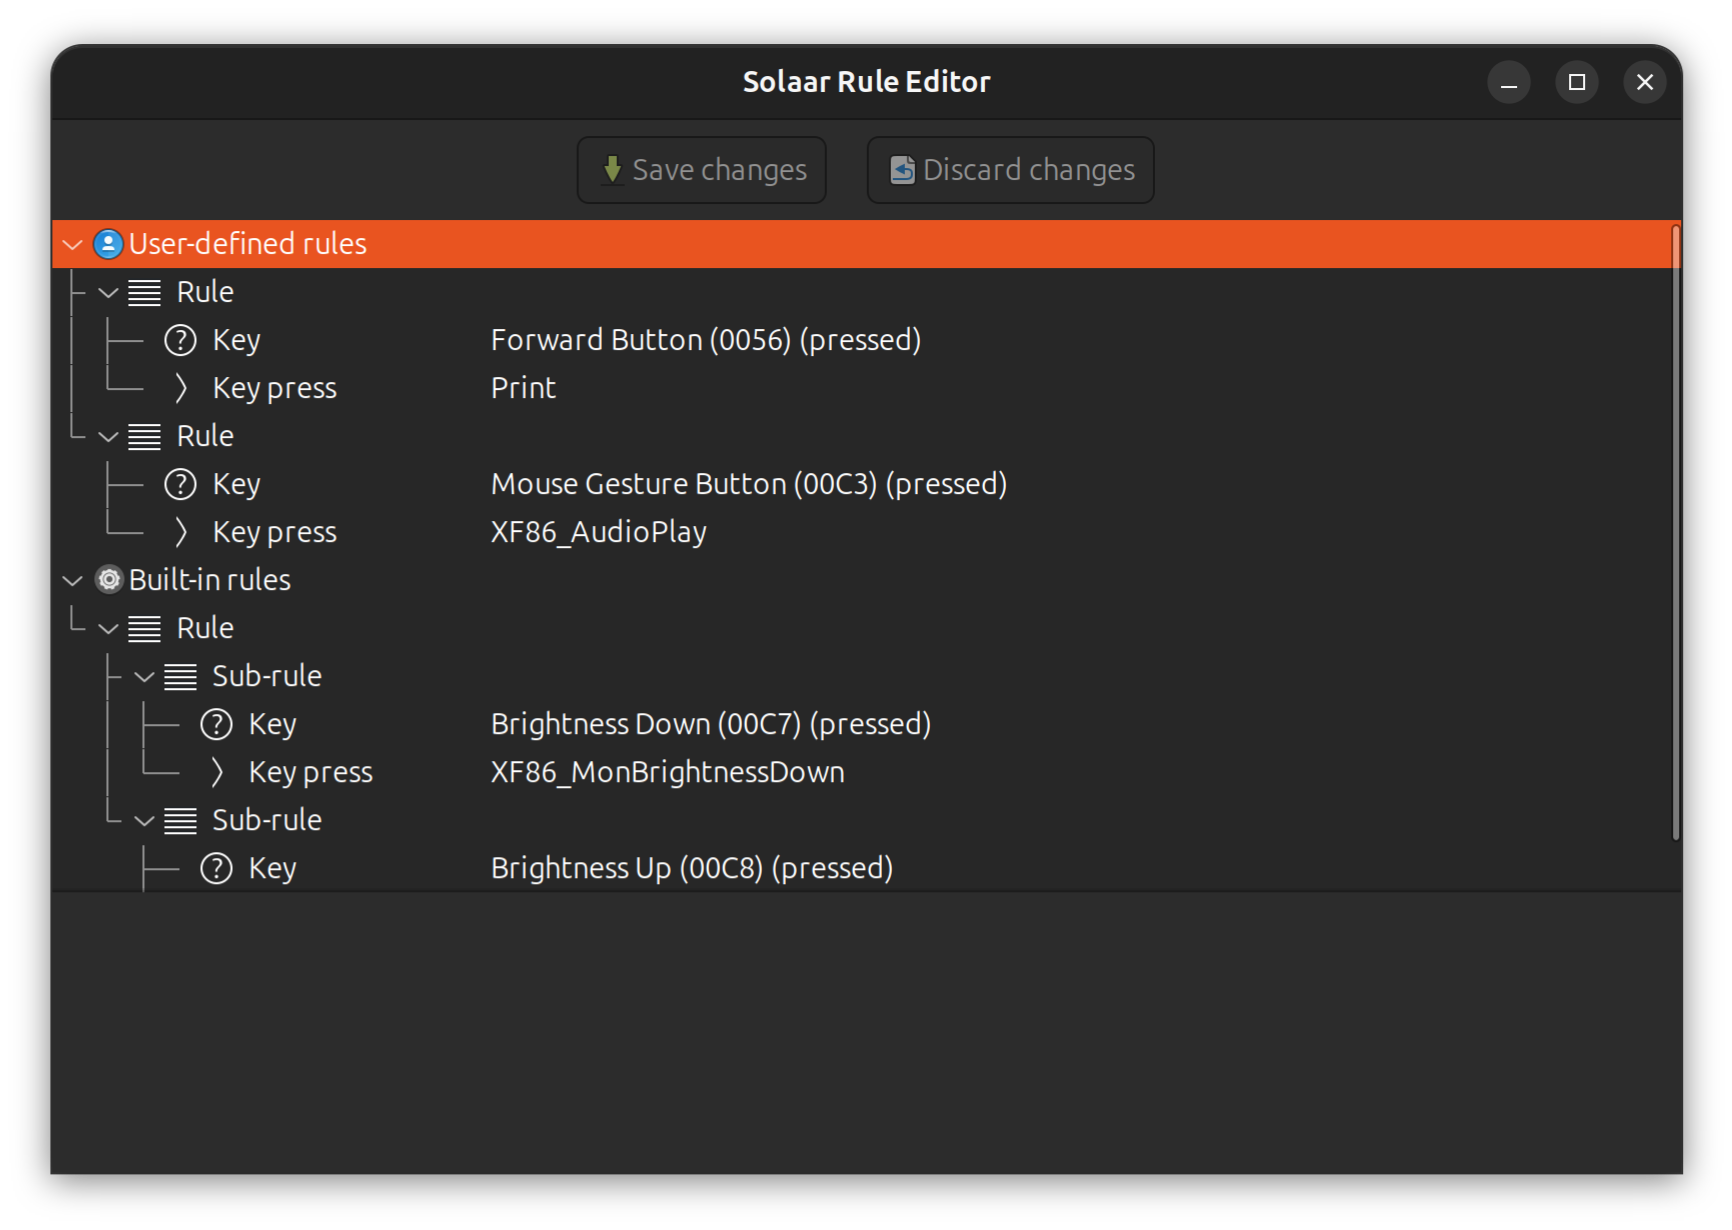The height and width of the screenshot is (1230, 1732).
Task: Click the question-mark icon for Forward Button key
Action: click(180, 340)
